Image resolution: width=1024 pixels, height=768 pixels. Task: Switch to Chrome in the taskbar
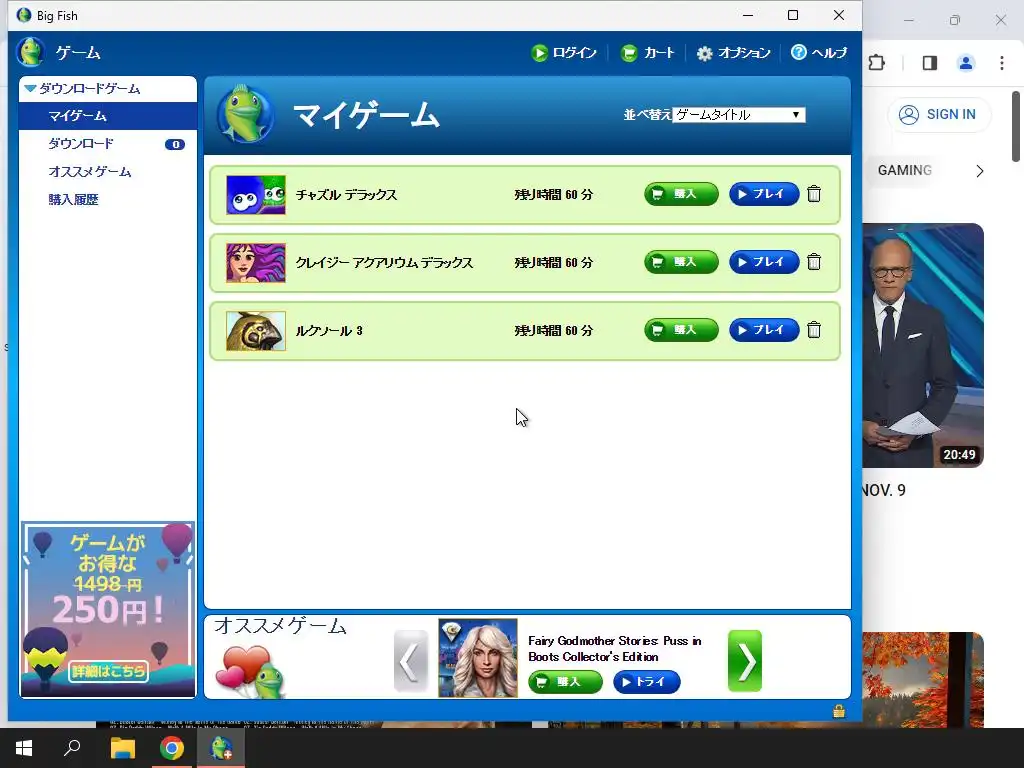coord(172,748)
